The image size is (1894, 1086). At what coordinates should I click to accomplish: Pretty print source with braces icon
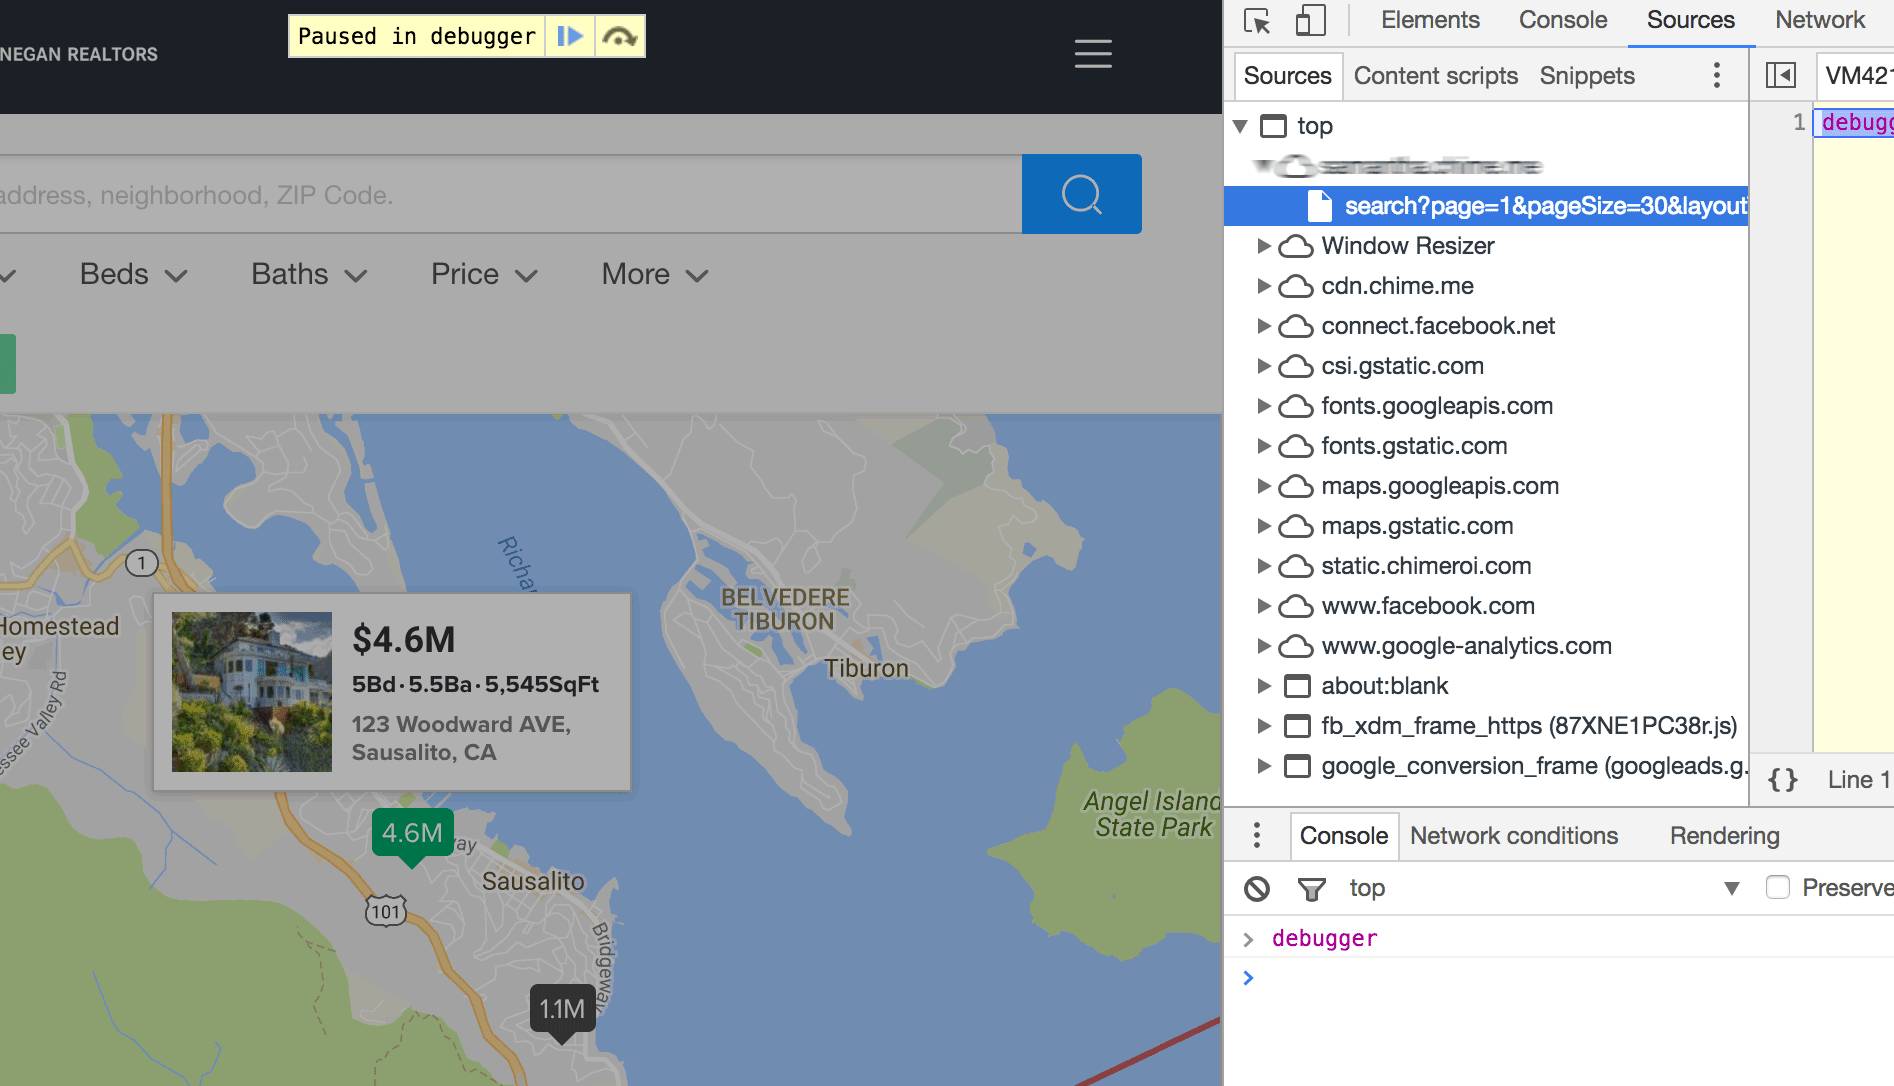(1782, 780)
